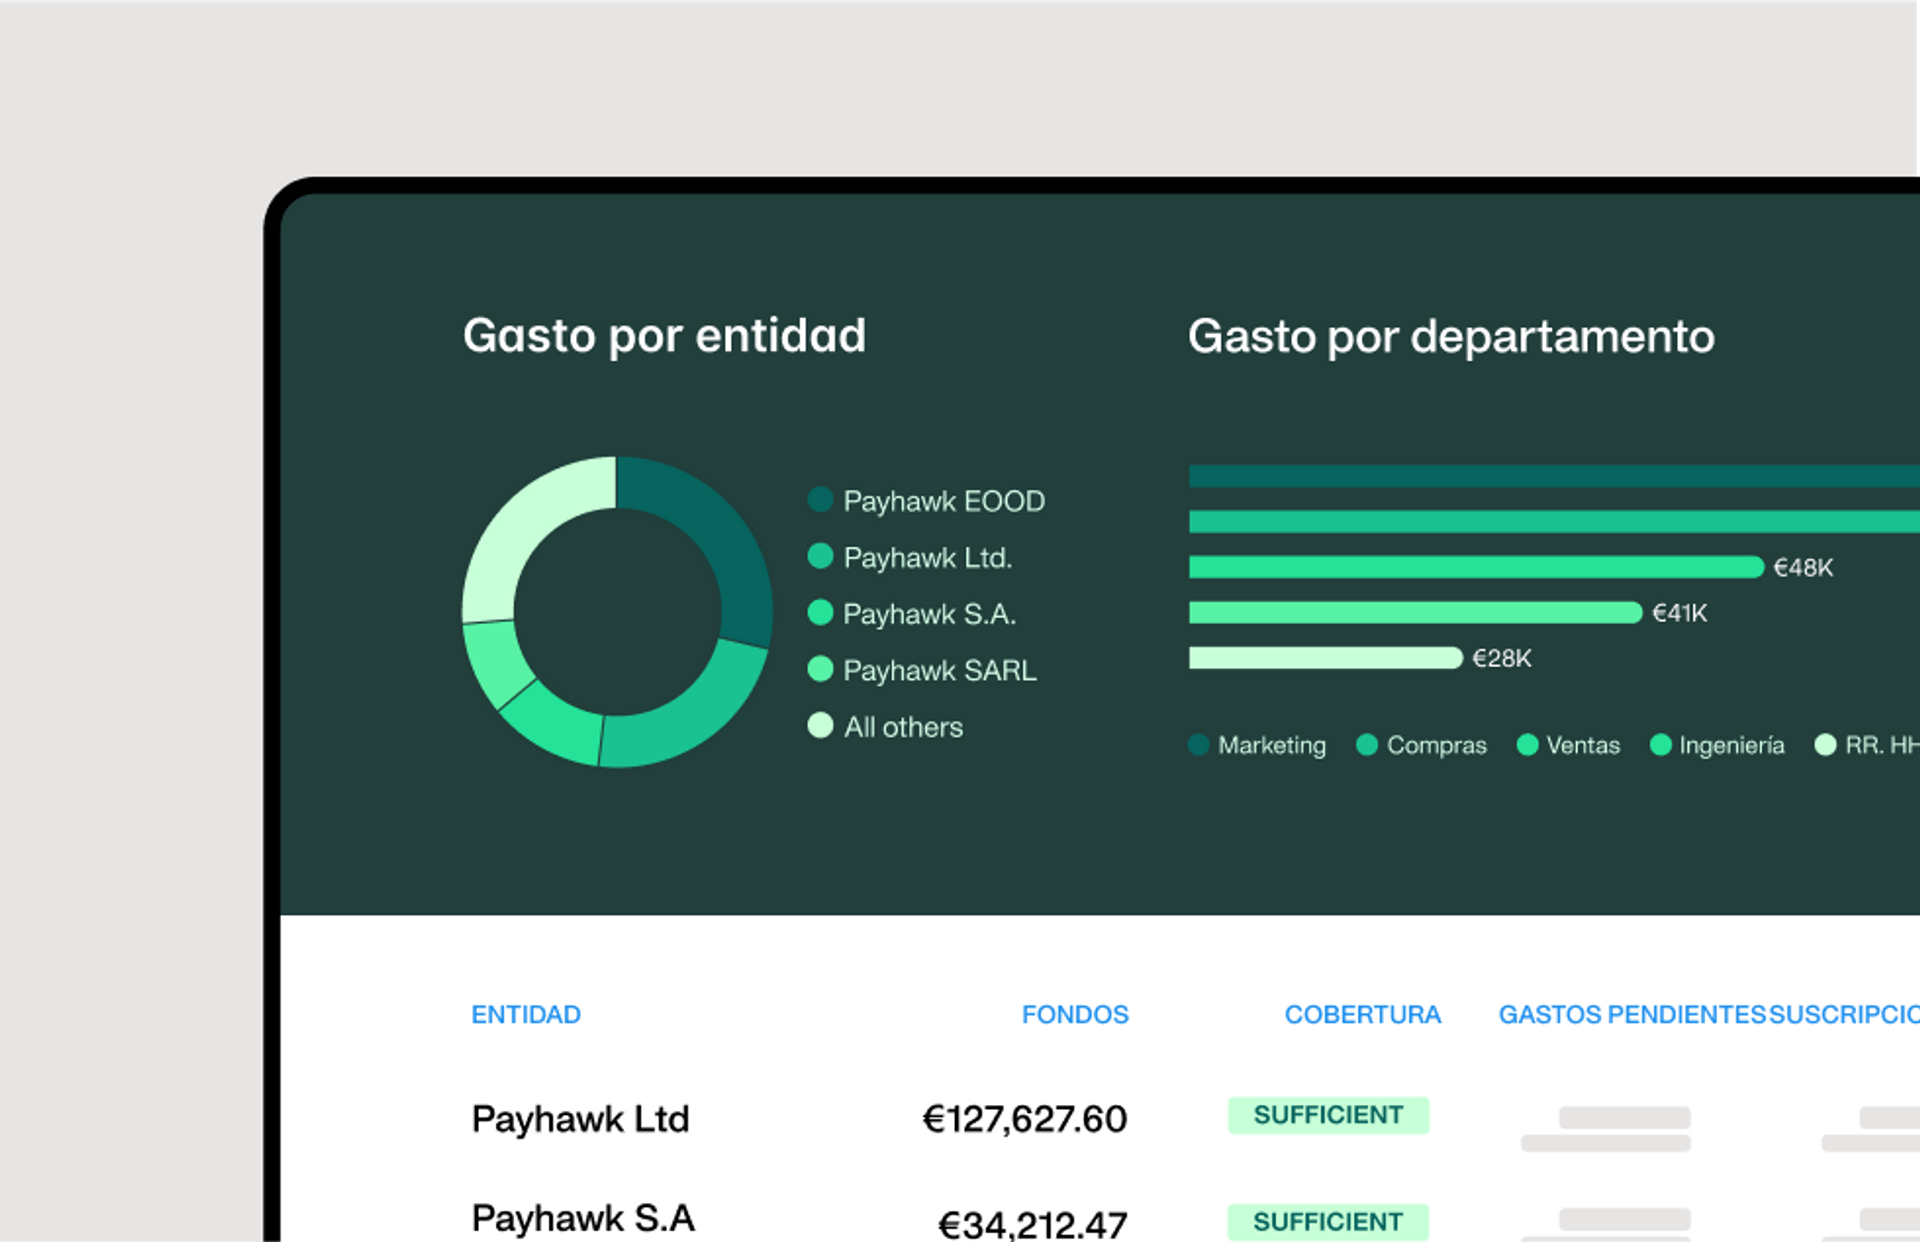Click the Payhawk SARL legend dot
This screenshot has width=1920, height=1242.
pyautogui.click(x=820, y=669)
